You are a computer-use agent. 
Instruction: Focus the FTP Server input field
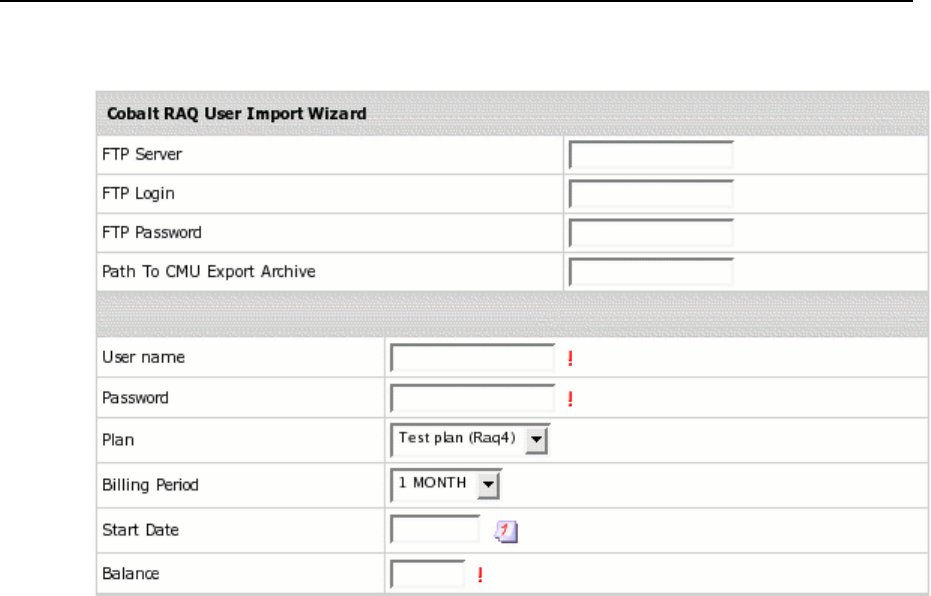point(651,155)
